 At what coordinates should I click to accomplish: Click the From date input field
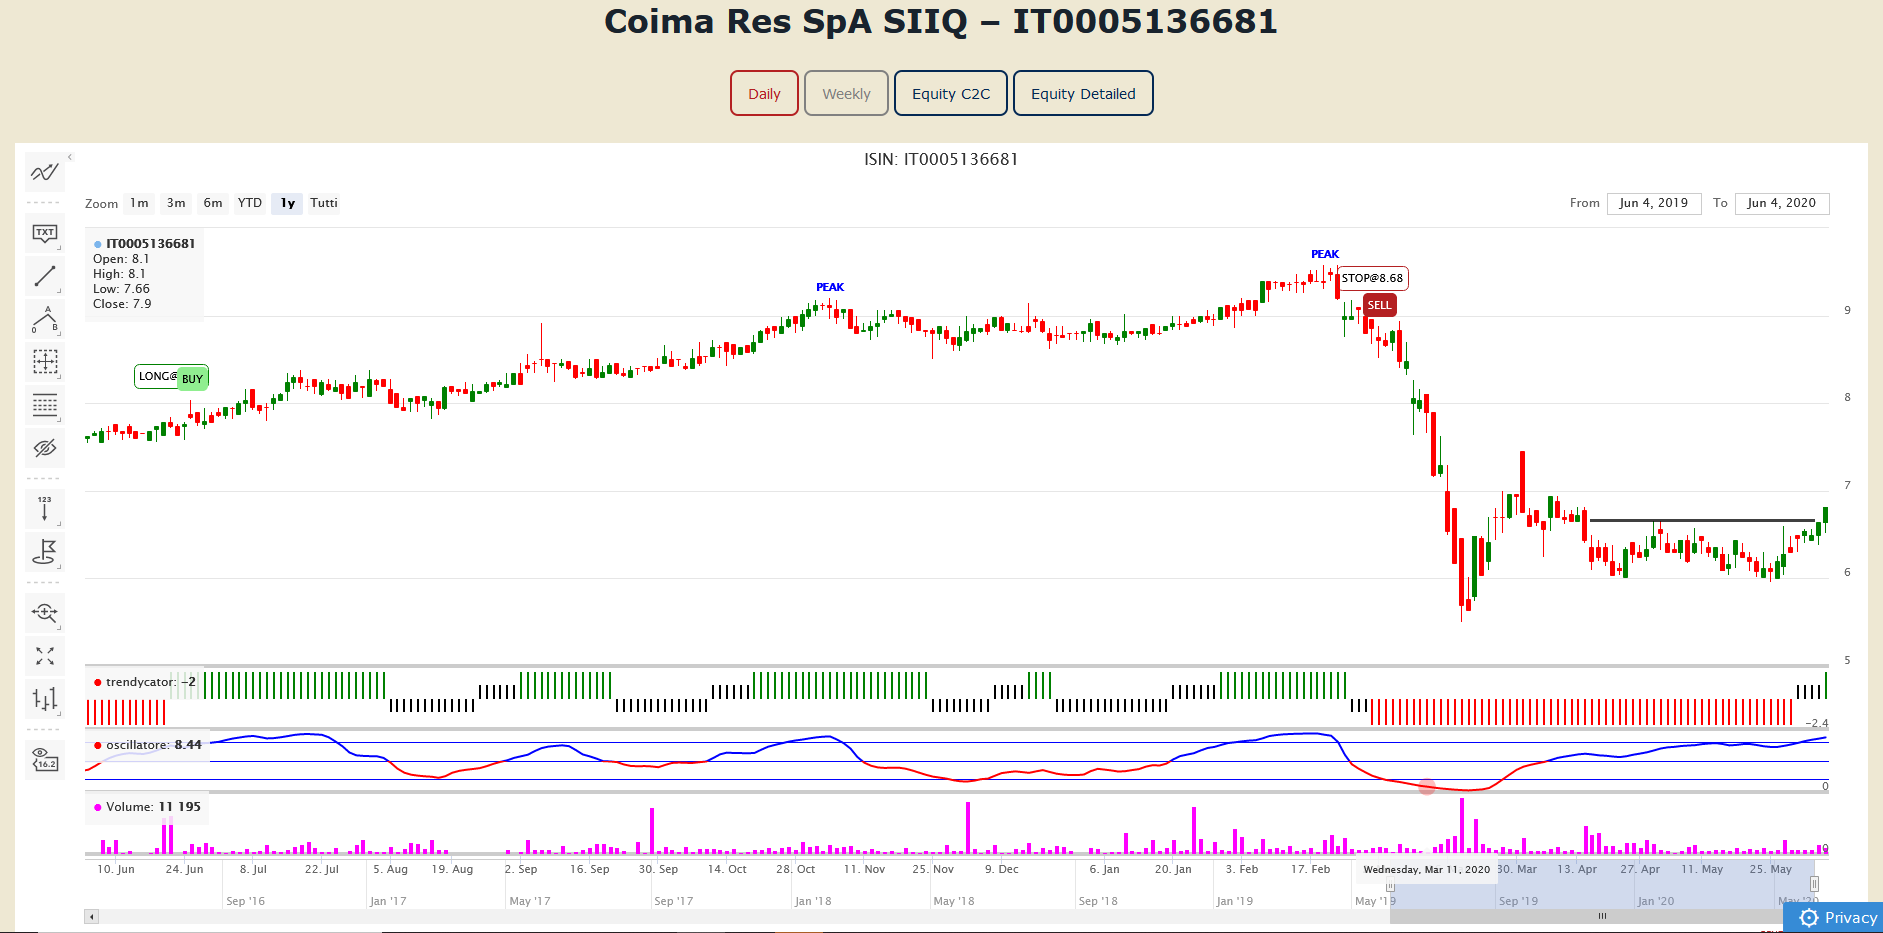click(x=1653, y=203)
